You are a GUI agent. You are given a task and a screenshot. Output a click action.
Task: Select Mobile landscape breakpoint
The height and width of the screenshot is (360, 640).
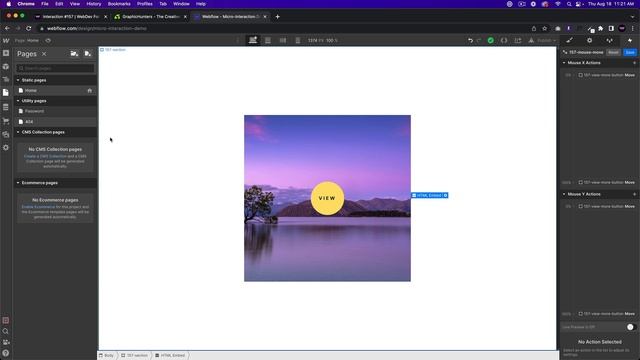[x=283, y=40]
